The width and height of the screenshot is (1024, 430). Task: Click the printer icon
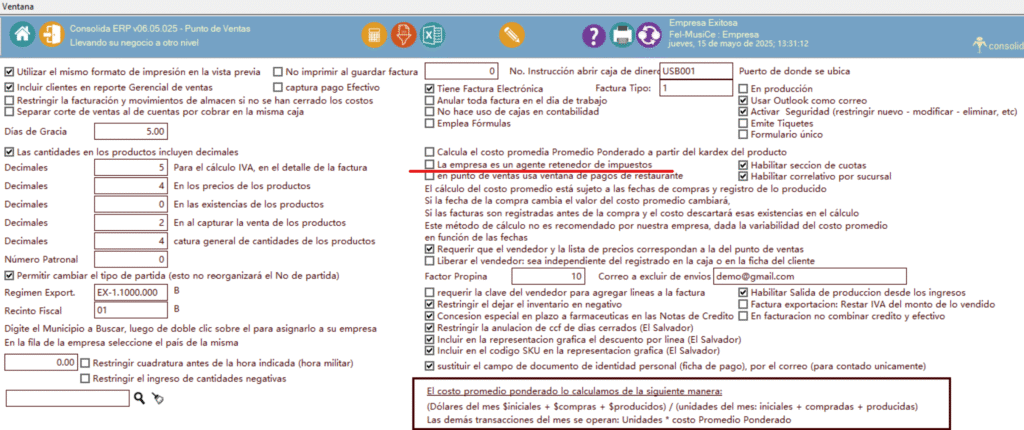pos(622,36)
